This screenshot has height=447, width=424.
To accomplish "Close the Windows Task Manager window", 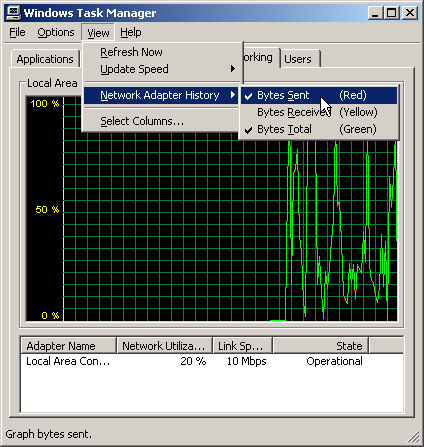I will point(410,13).
